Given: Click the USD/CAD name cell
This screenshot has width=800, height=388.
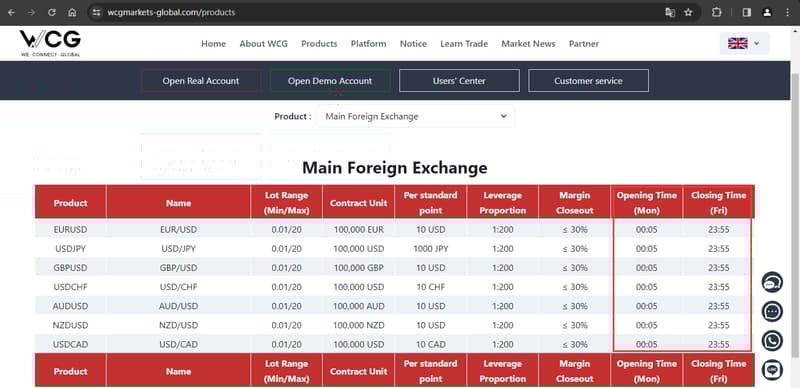Looking at the screenshot, I should pyautogui.click(x=179, y=345).
